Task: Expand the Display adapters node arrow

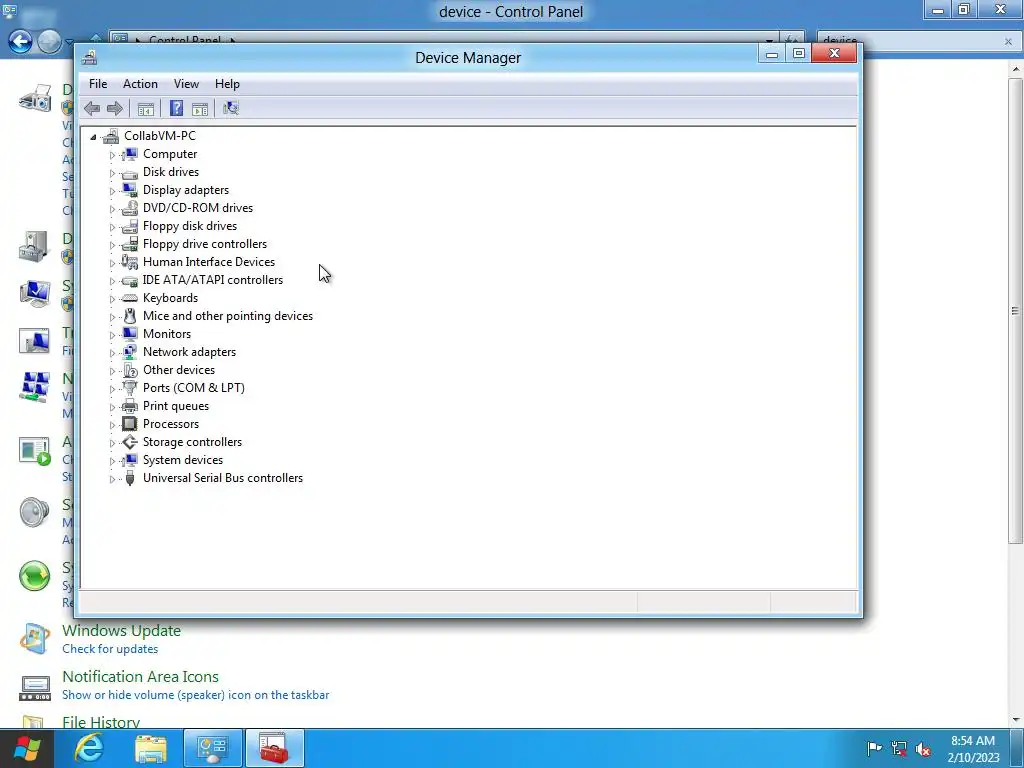Action: point(112,191)
